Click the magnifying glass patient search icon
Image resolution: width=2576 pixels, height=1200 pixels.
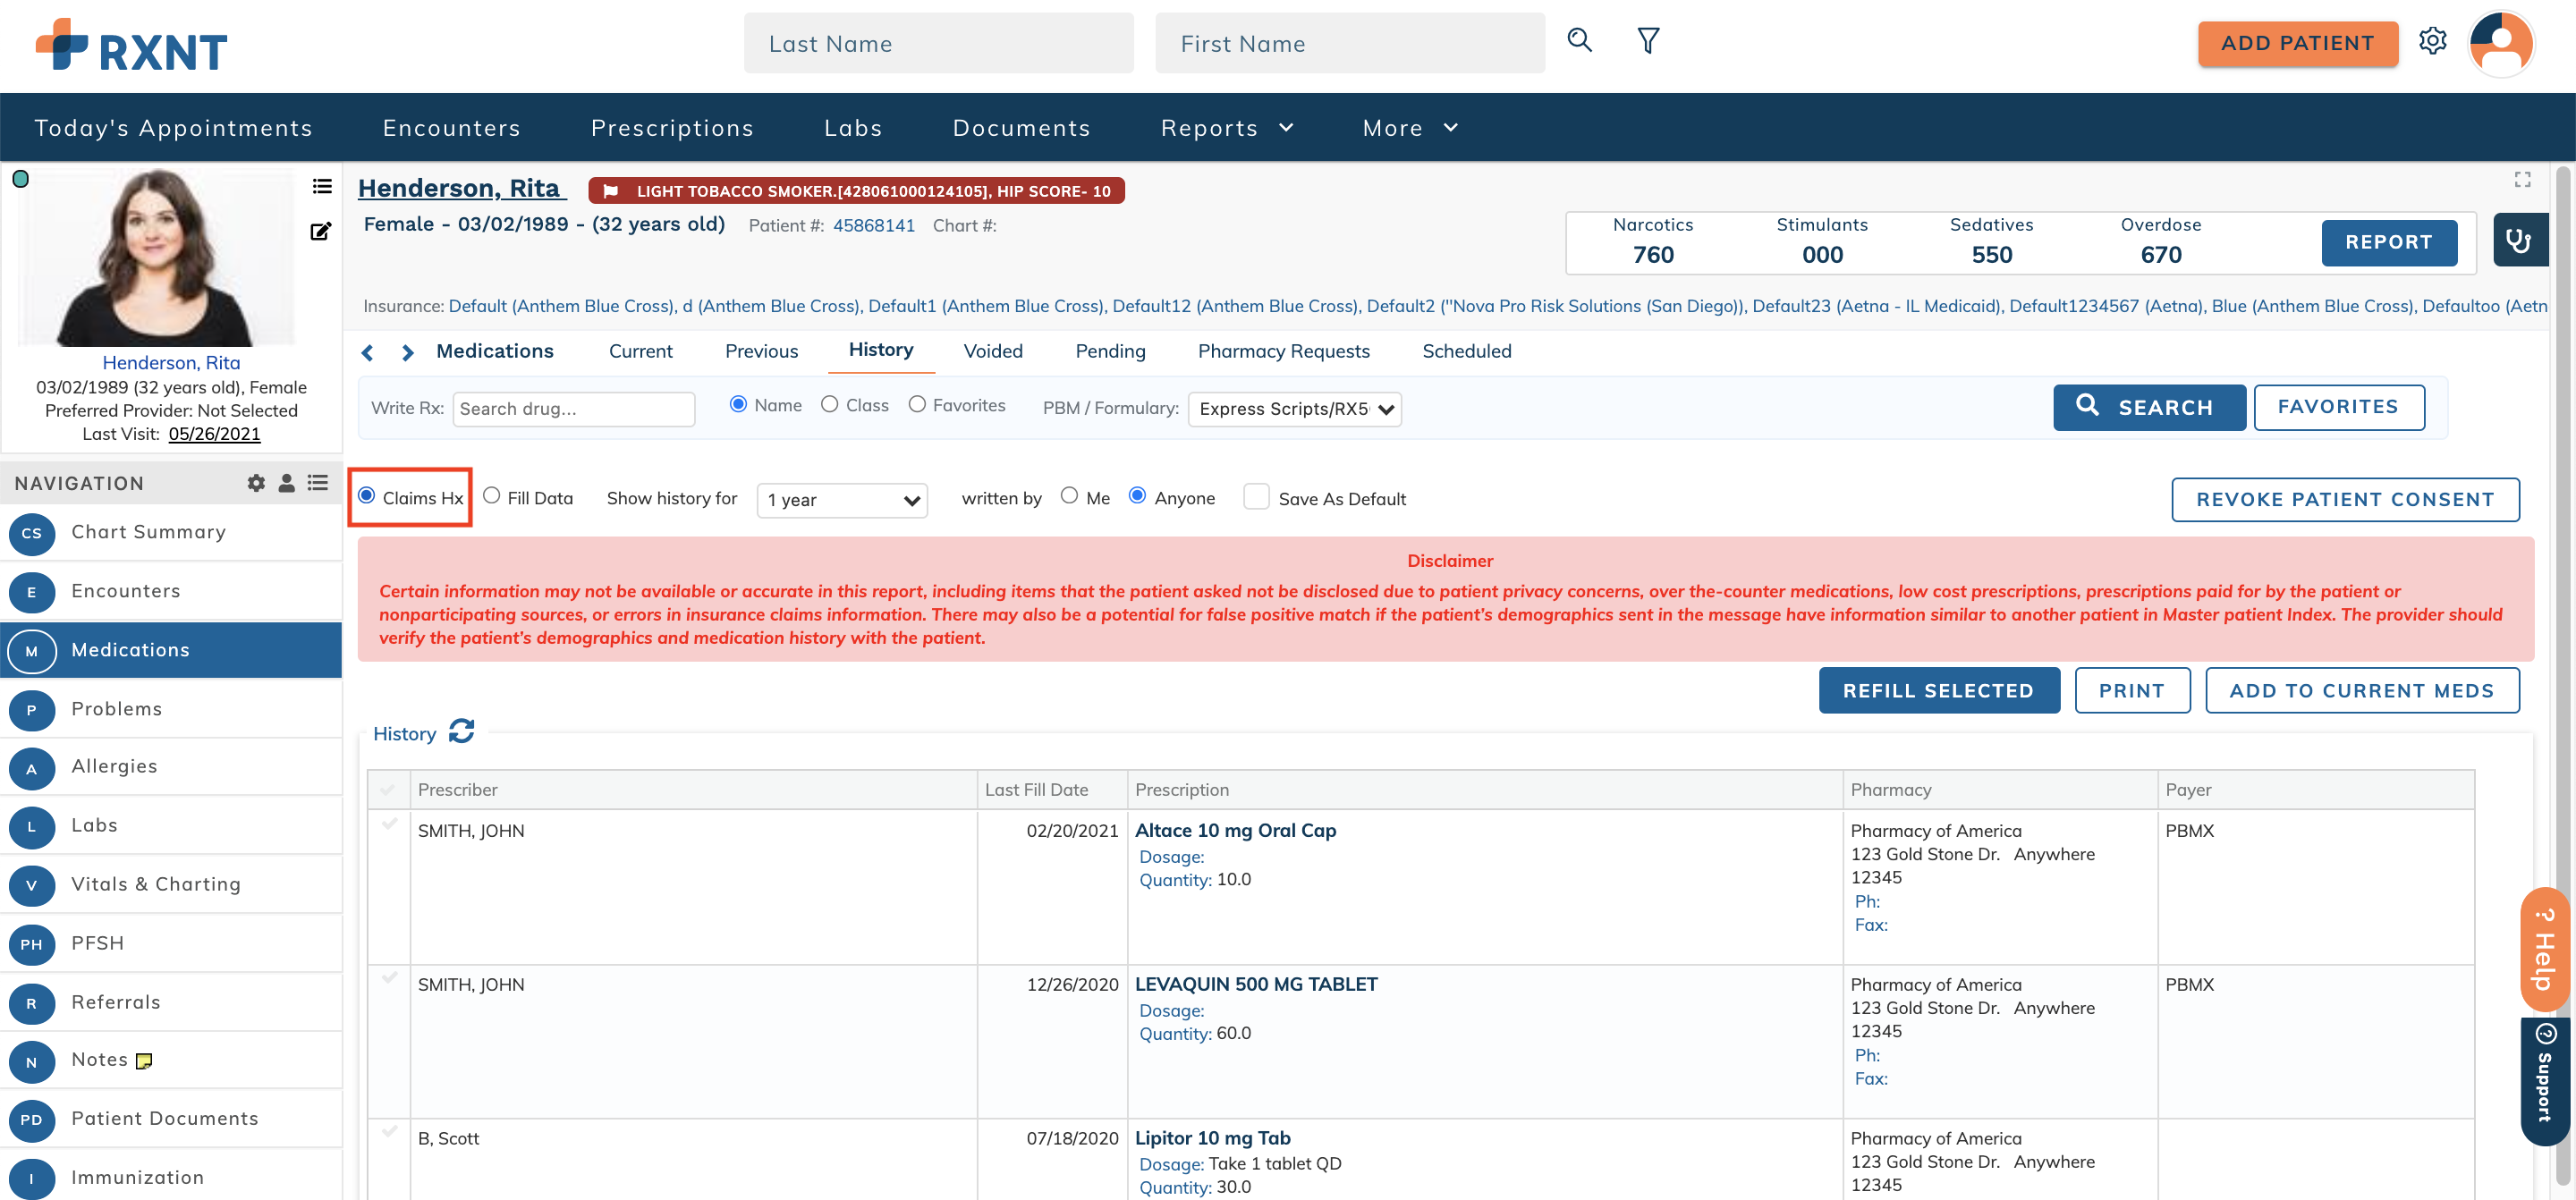tap(1579, 40)
